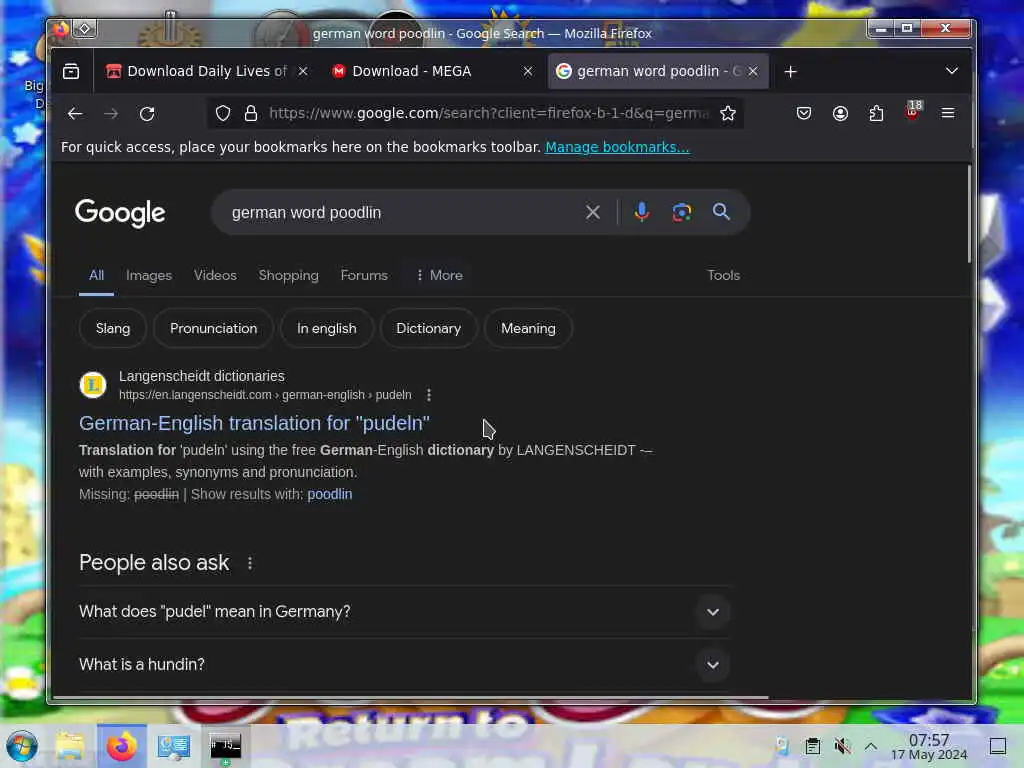List all tabs with the dropdown arrow
Image resolution: width=1024 pixels, height=768 pixels.
click(x=952, y=71)
